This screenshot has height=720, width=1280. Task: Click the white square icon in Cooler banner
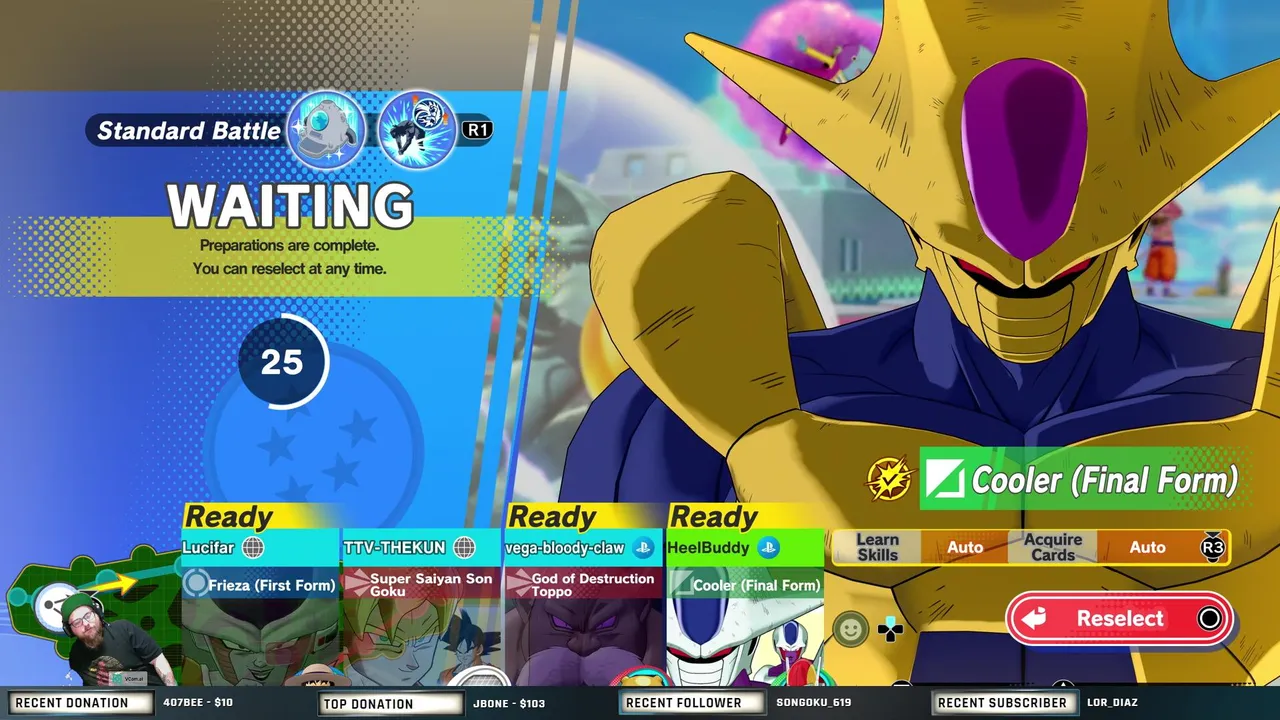click(944, 480)
